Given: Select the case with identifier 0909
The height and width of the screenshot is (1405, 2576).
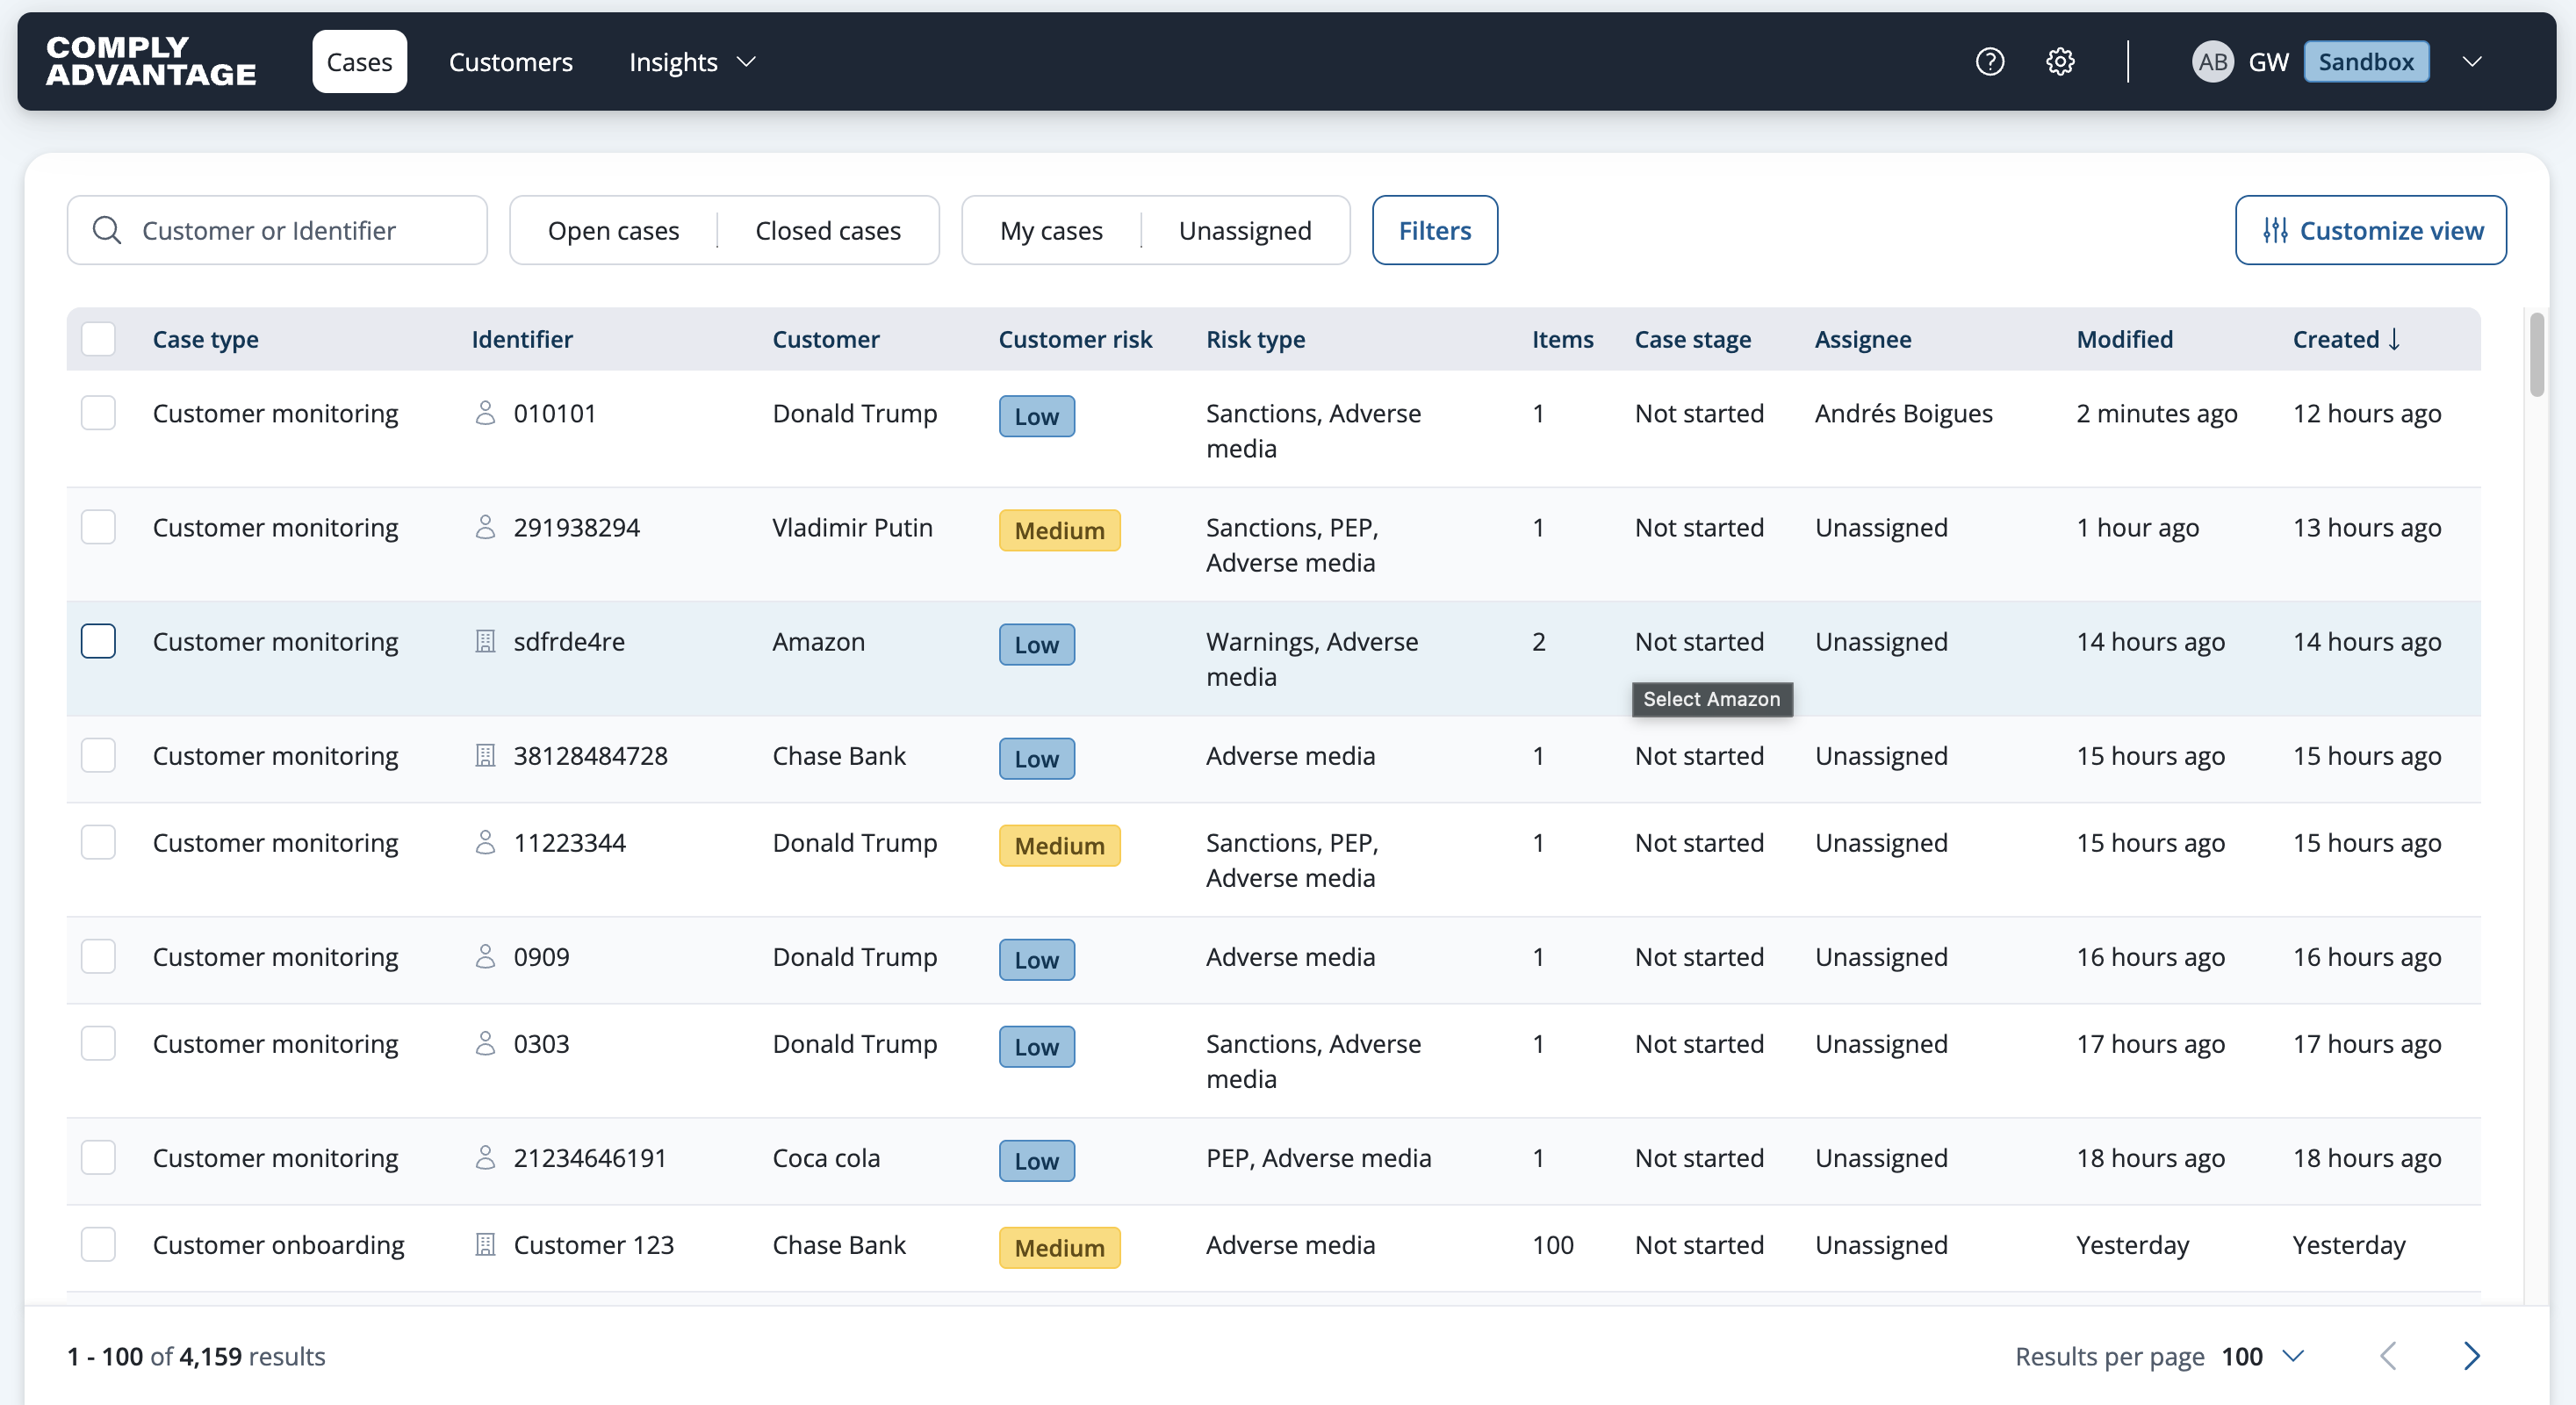Looking at the screenshot, I should point(98,956).
